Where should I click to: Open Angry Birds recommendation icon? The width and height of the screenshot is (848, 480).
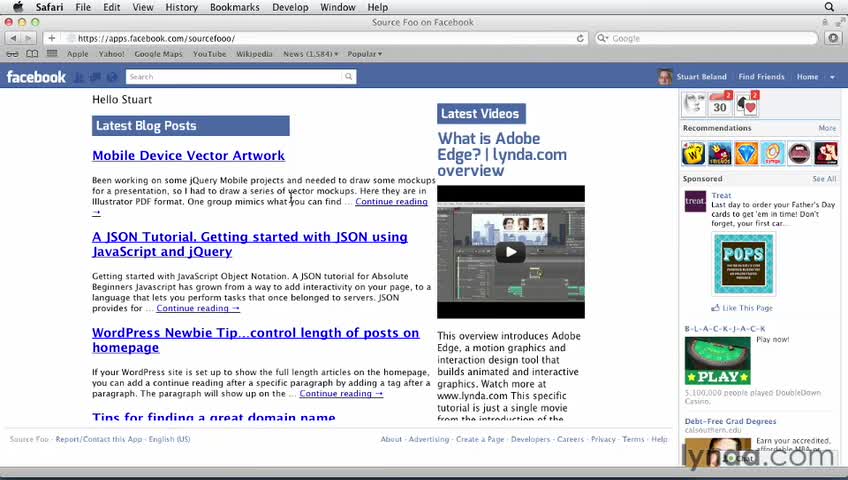(x=720, y=154)
